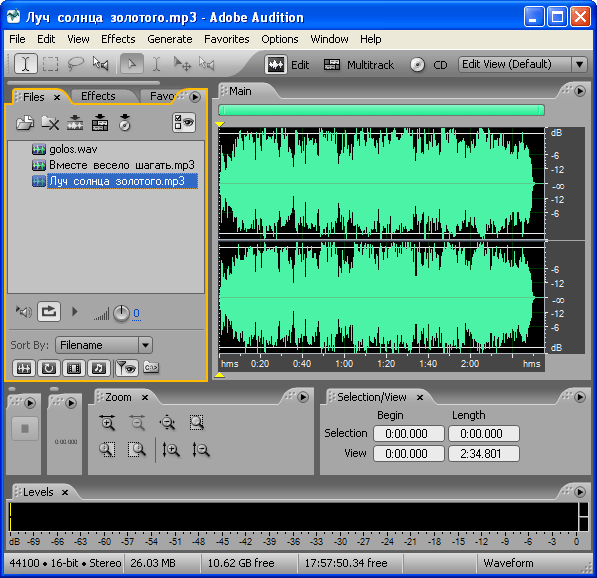Open Files panel options menu arrow
This screenshot has height=578, width=597.
coord(195,97)
